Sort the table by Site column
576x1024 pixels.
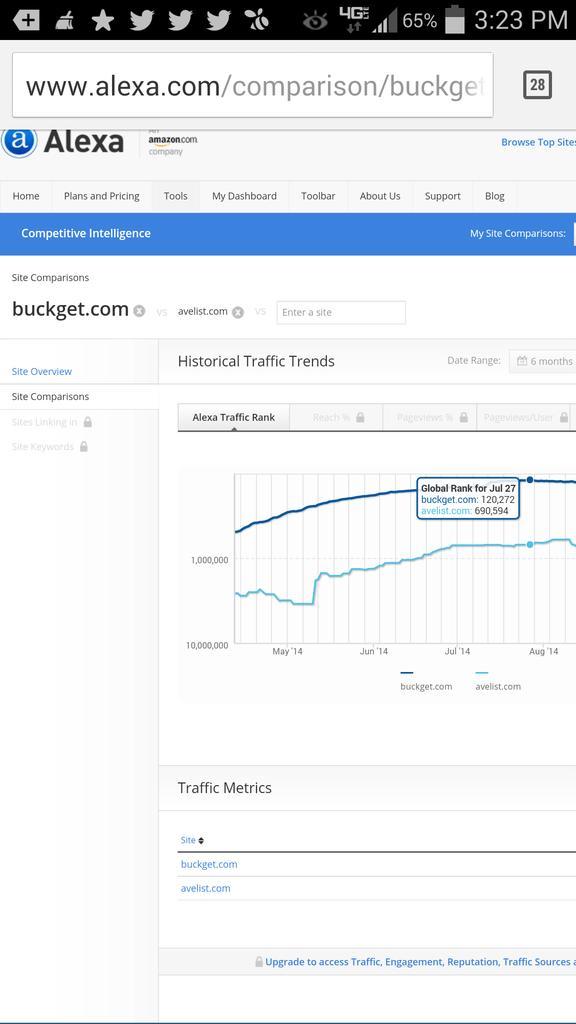point(192,840)
